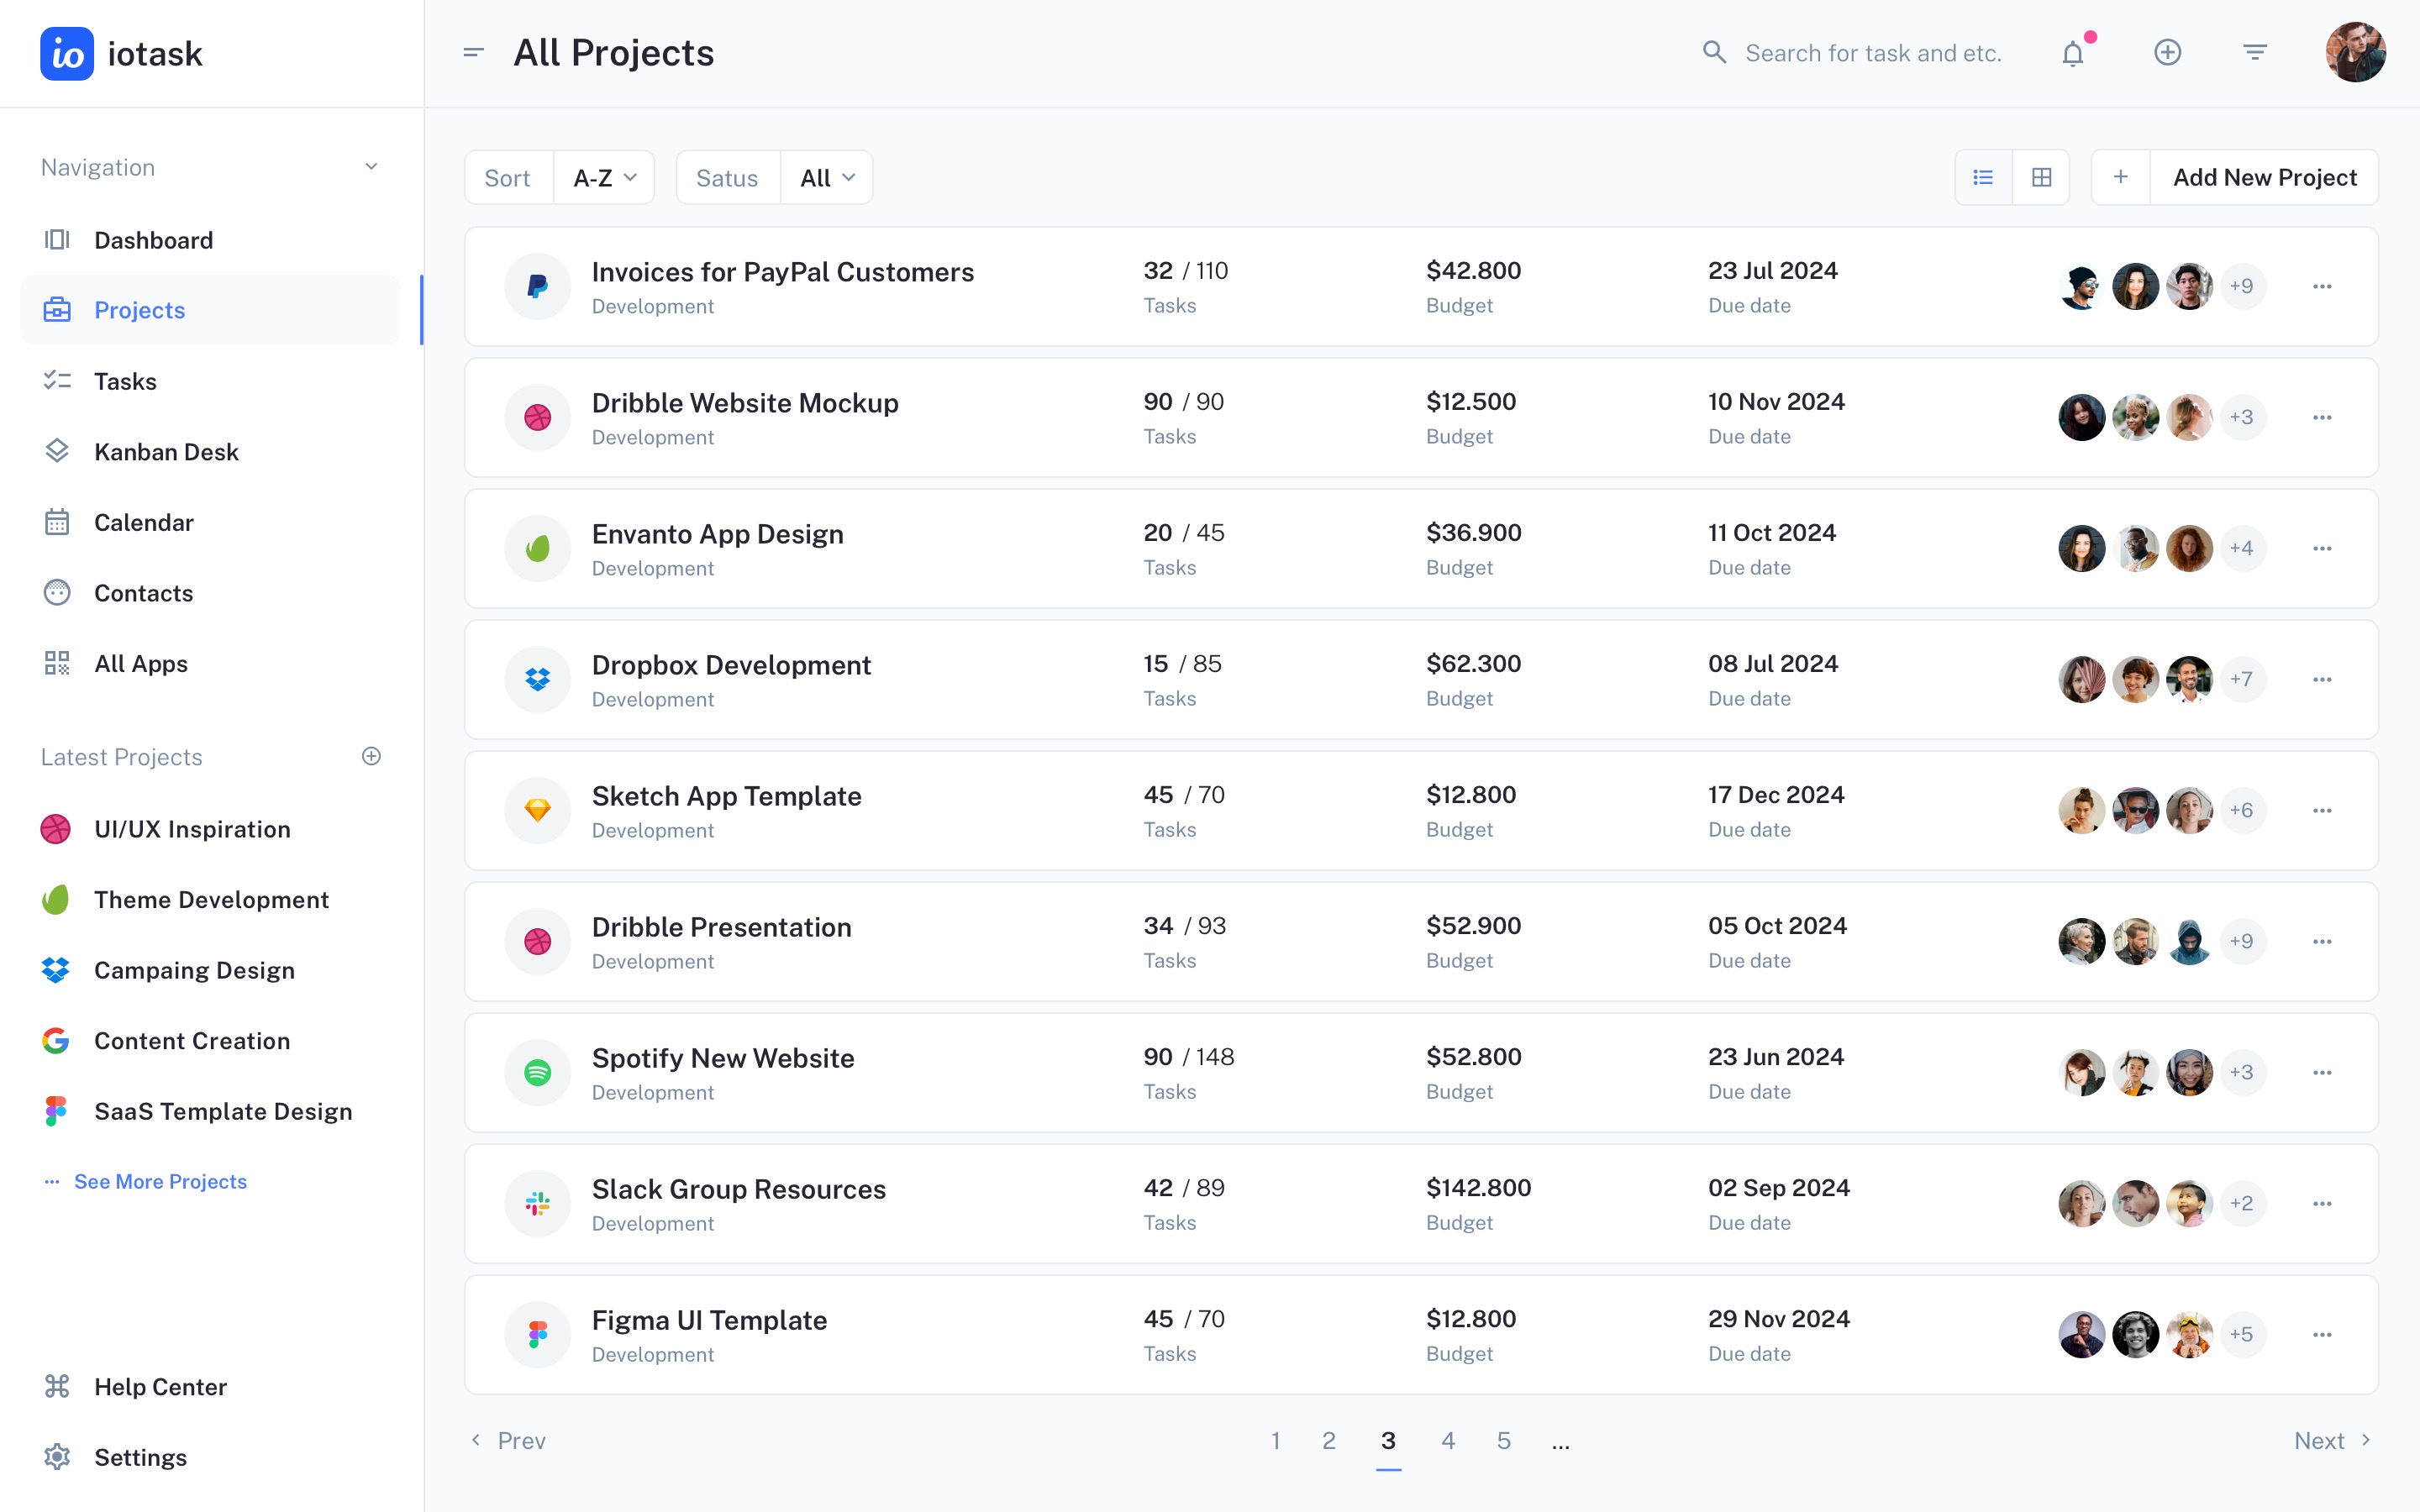Click the iotask logo icon
Viewport: 2420px width, 1512px height.
[67, 53]
